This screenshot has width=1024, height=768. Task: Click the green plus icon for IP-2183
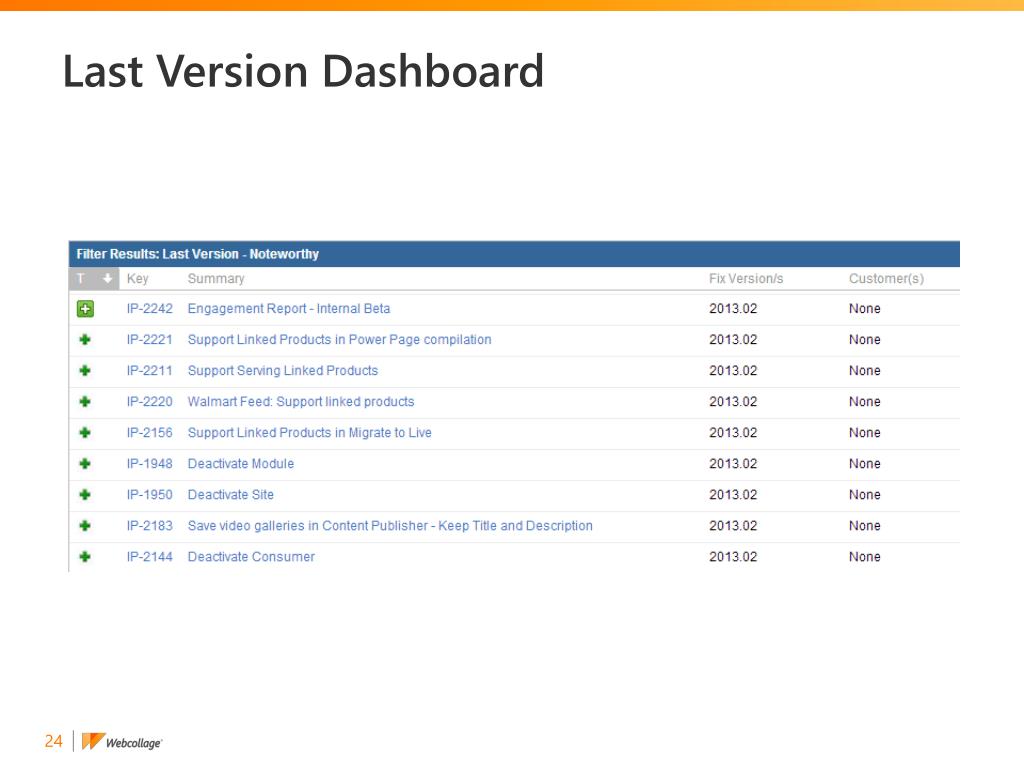85,526
